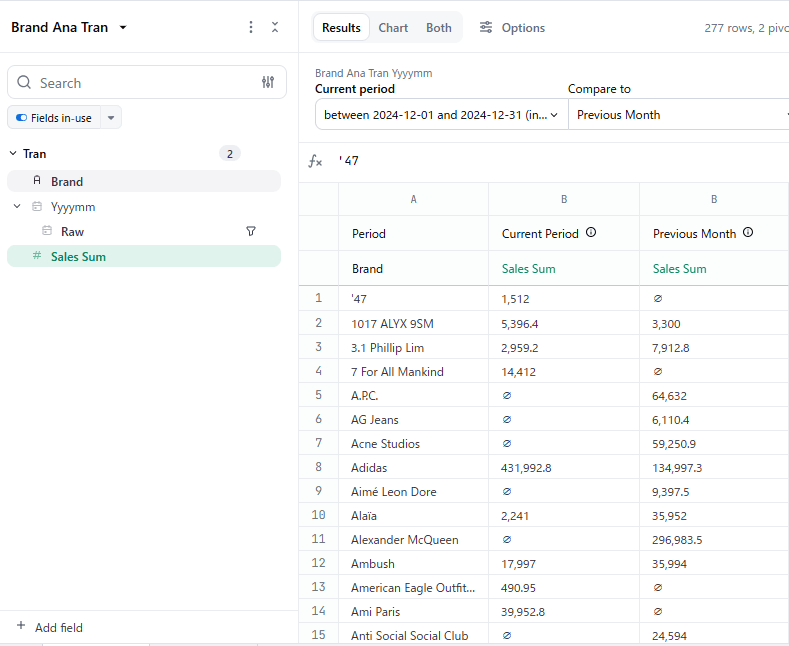Click the plus icon beside Add field

(21, 625)
